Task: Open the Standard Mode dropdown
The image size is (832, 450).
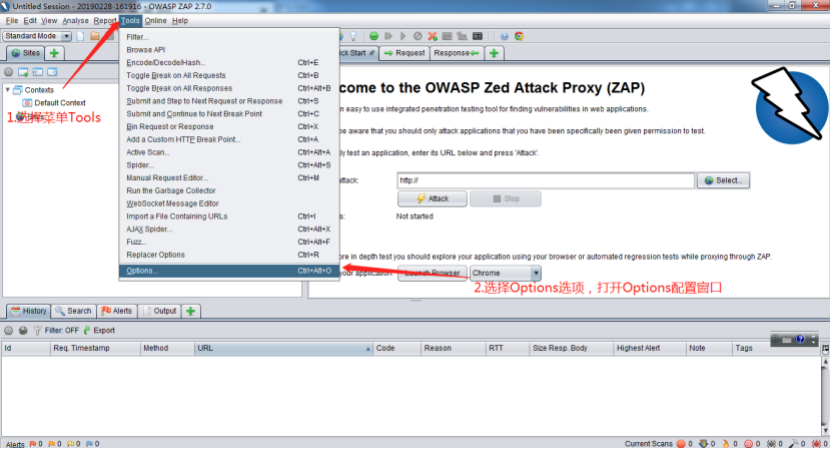Action: point(37,36)
